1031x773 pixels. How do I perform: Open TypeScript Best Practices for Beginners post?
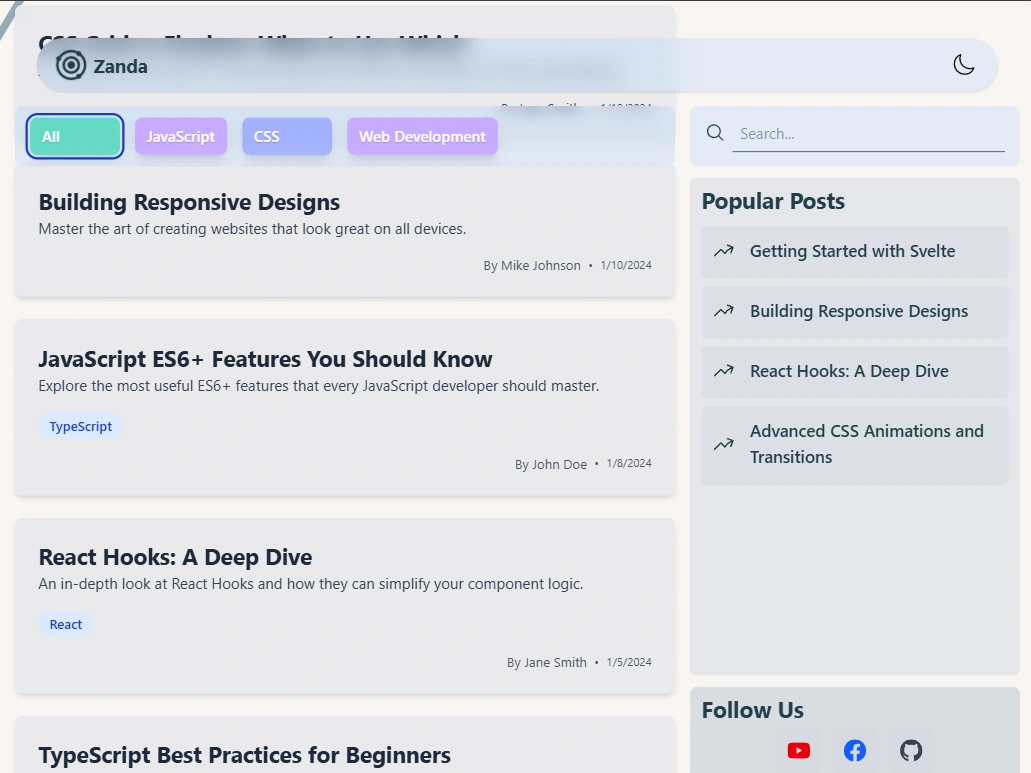(x=244, y=755)
